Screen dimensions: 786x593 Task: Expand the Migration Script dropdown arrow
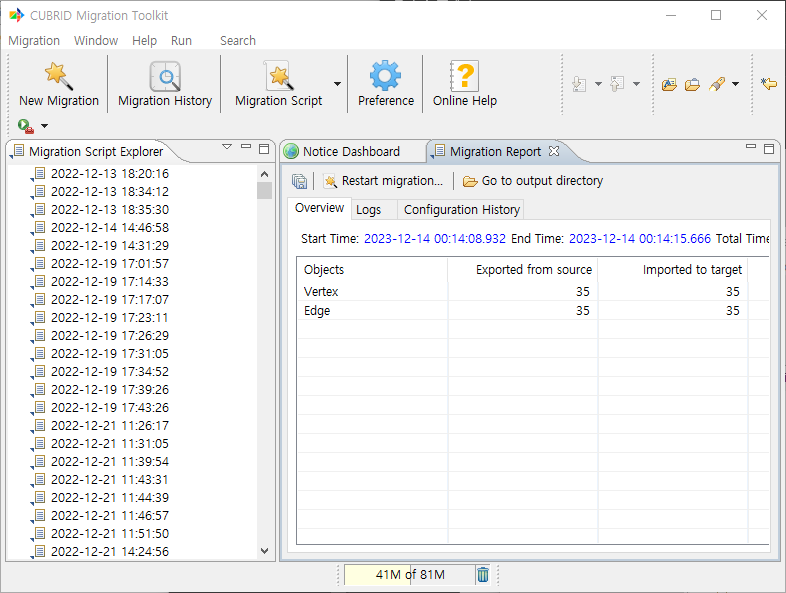(337, 84)
